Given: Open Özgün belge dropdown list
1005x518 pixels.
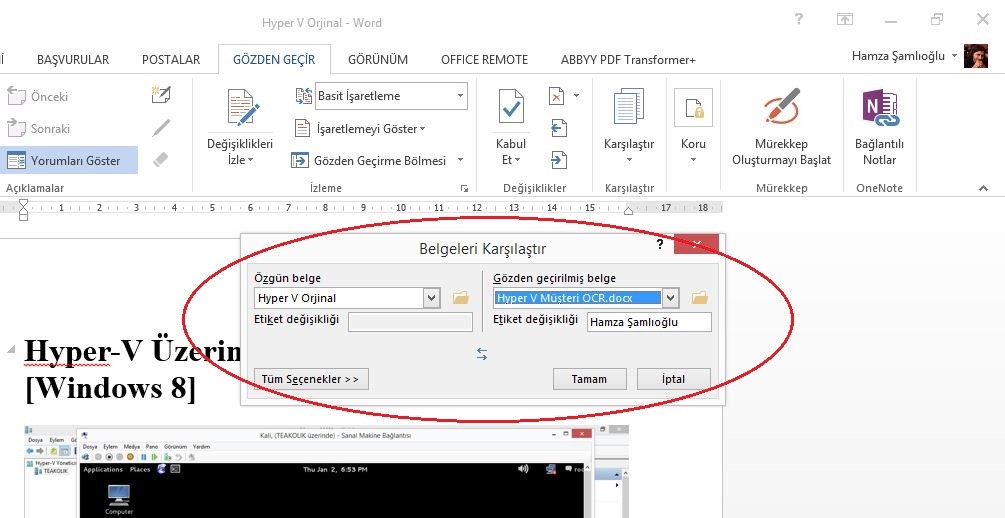Looking at the screenshot, I should click(x=432, y=298).
